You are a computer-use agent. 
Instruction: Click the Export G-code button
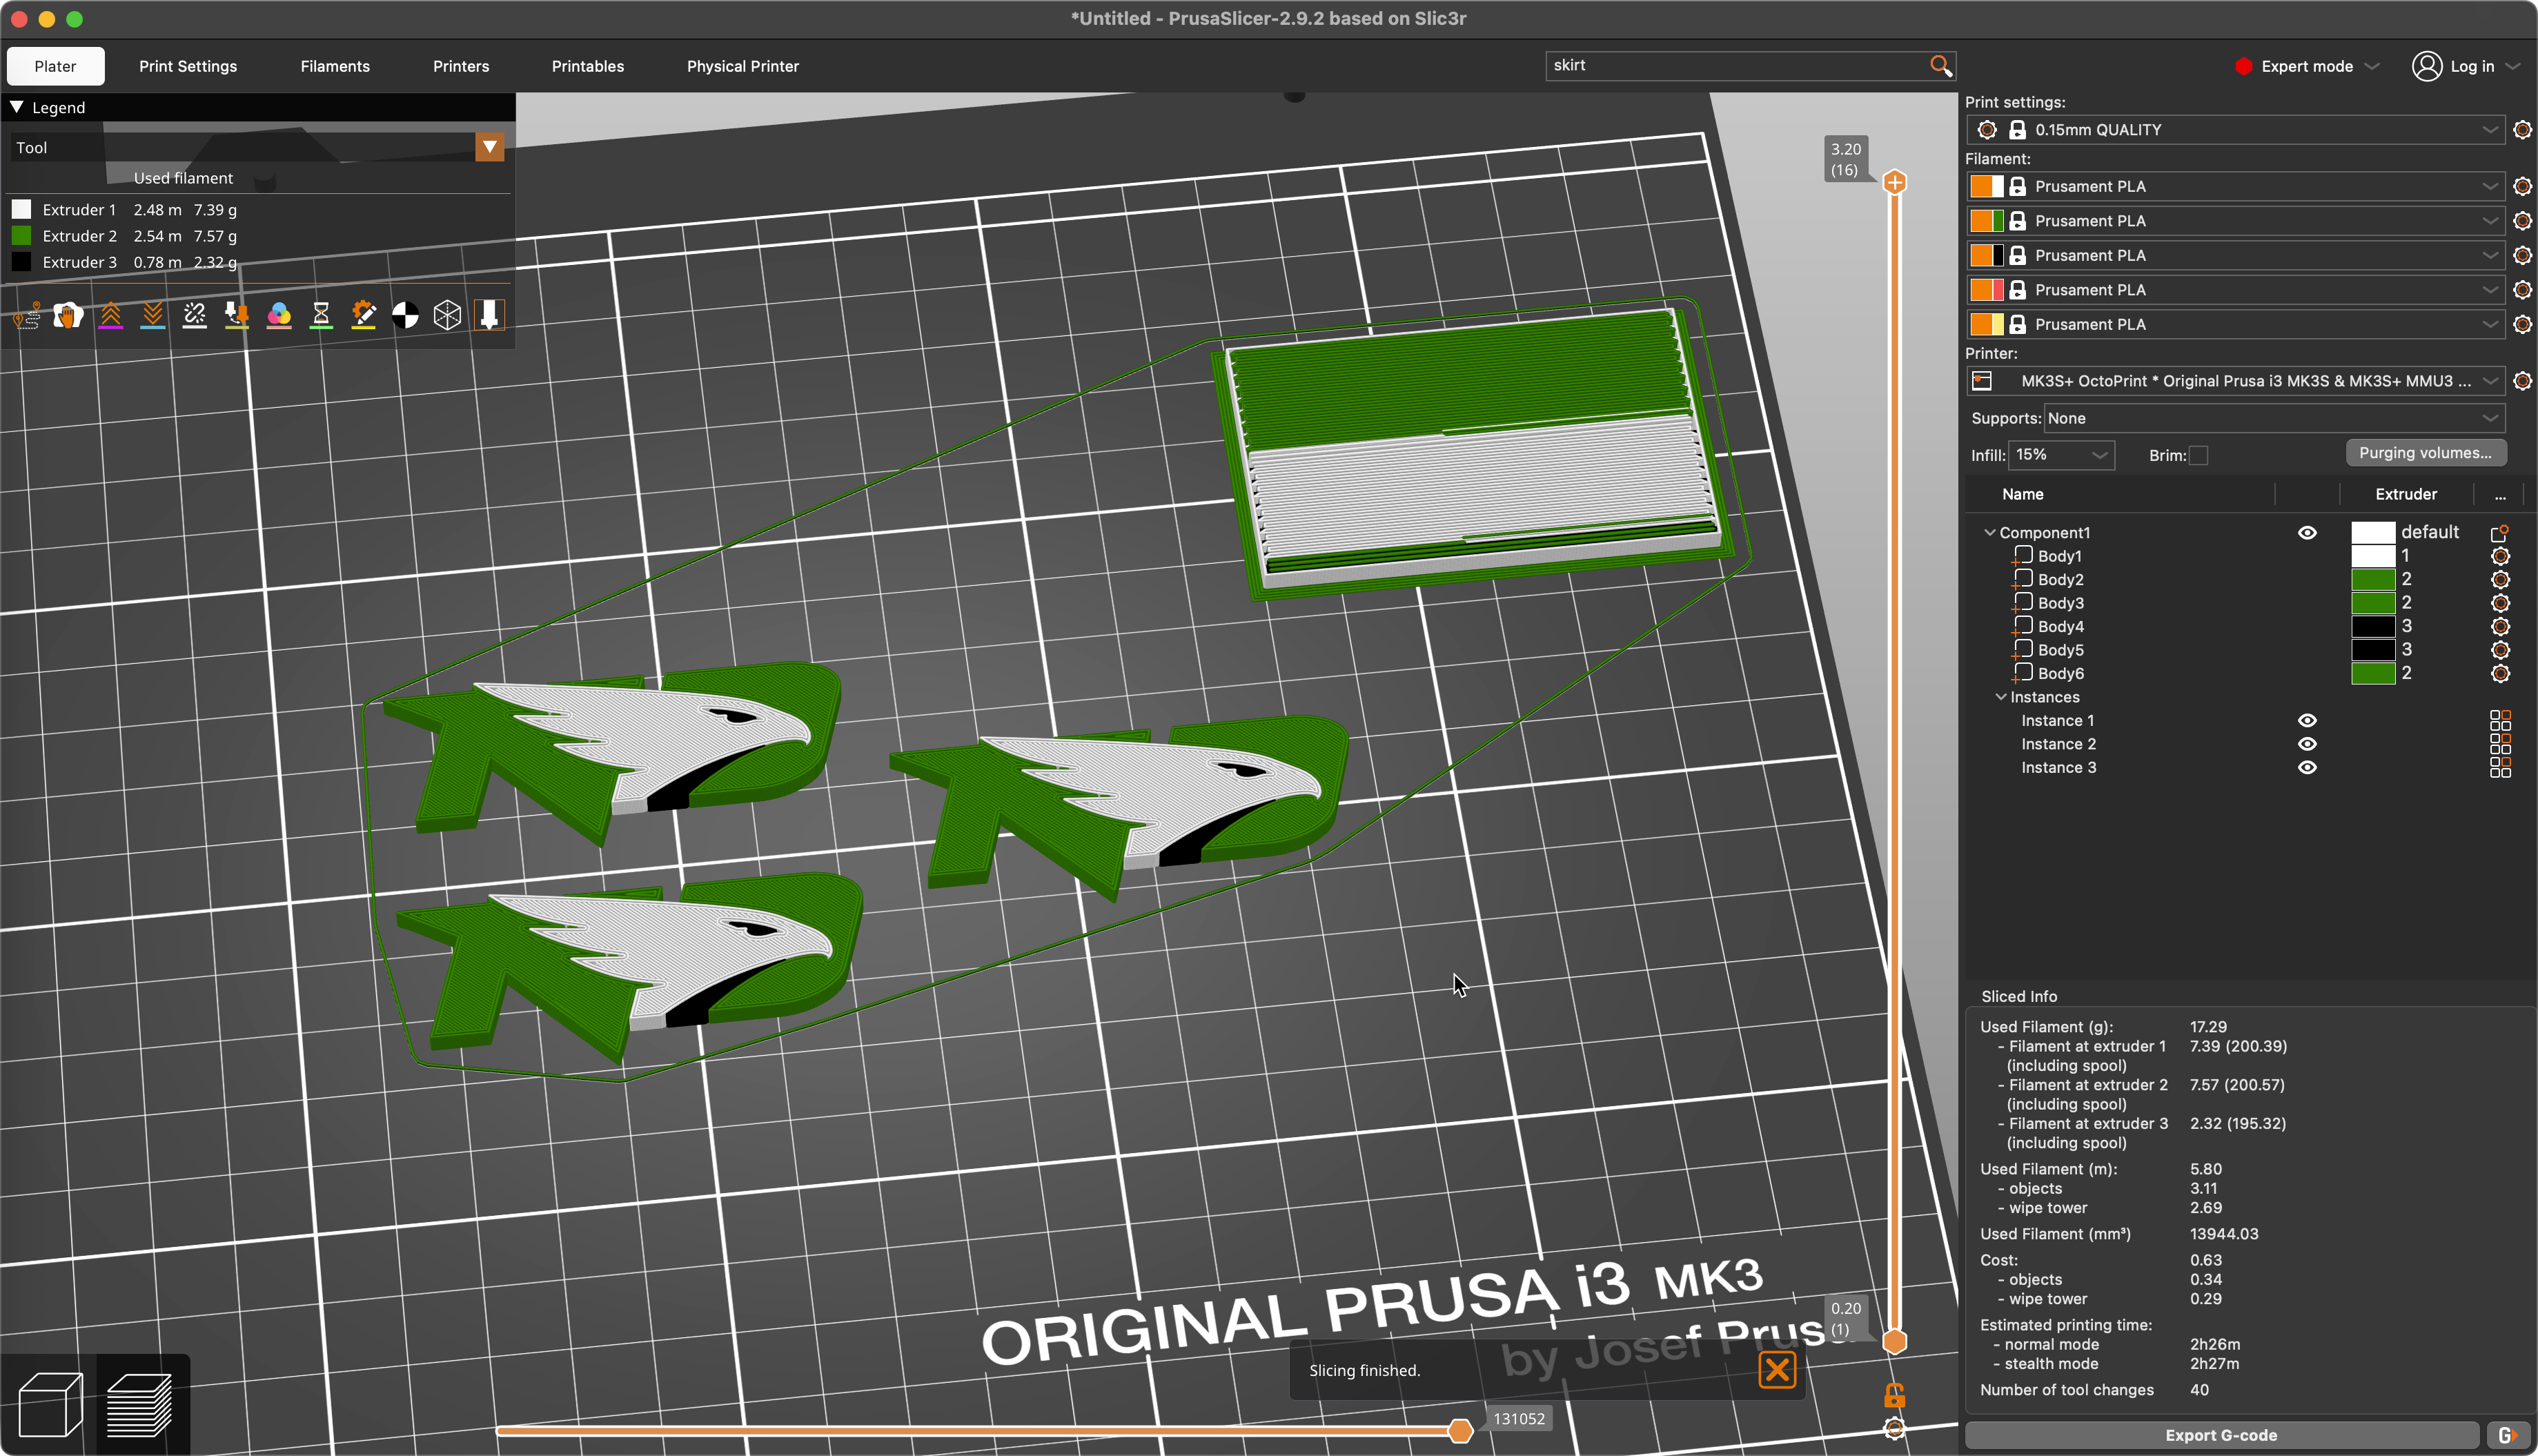(x=2221, y=1435)
